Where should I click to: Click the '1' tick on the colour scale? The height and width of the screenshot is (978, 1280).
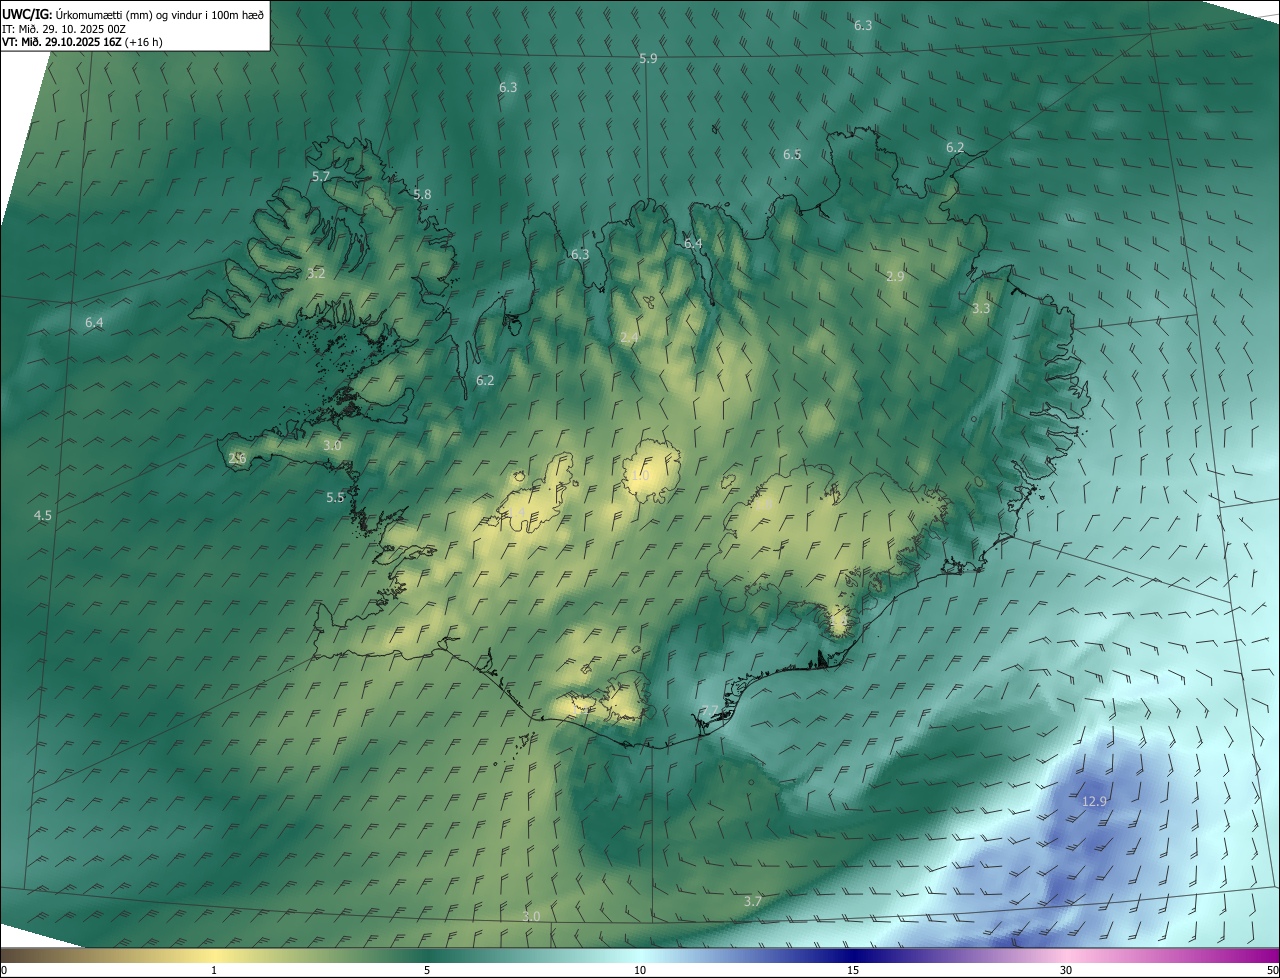click(214, 970)
